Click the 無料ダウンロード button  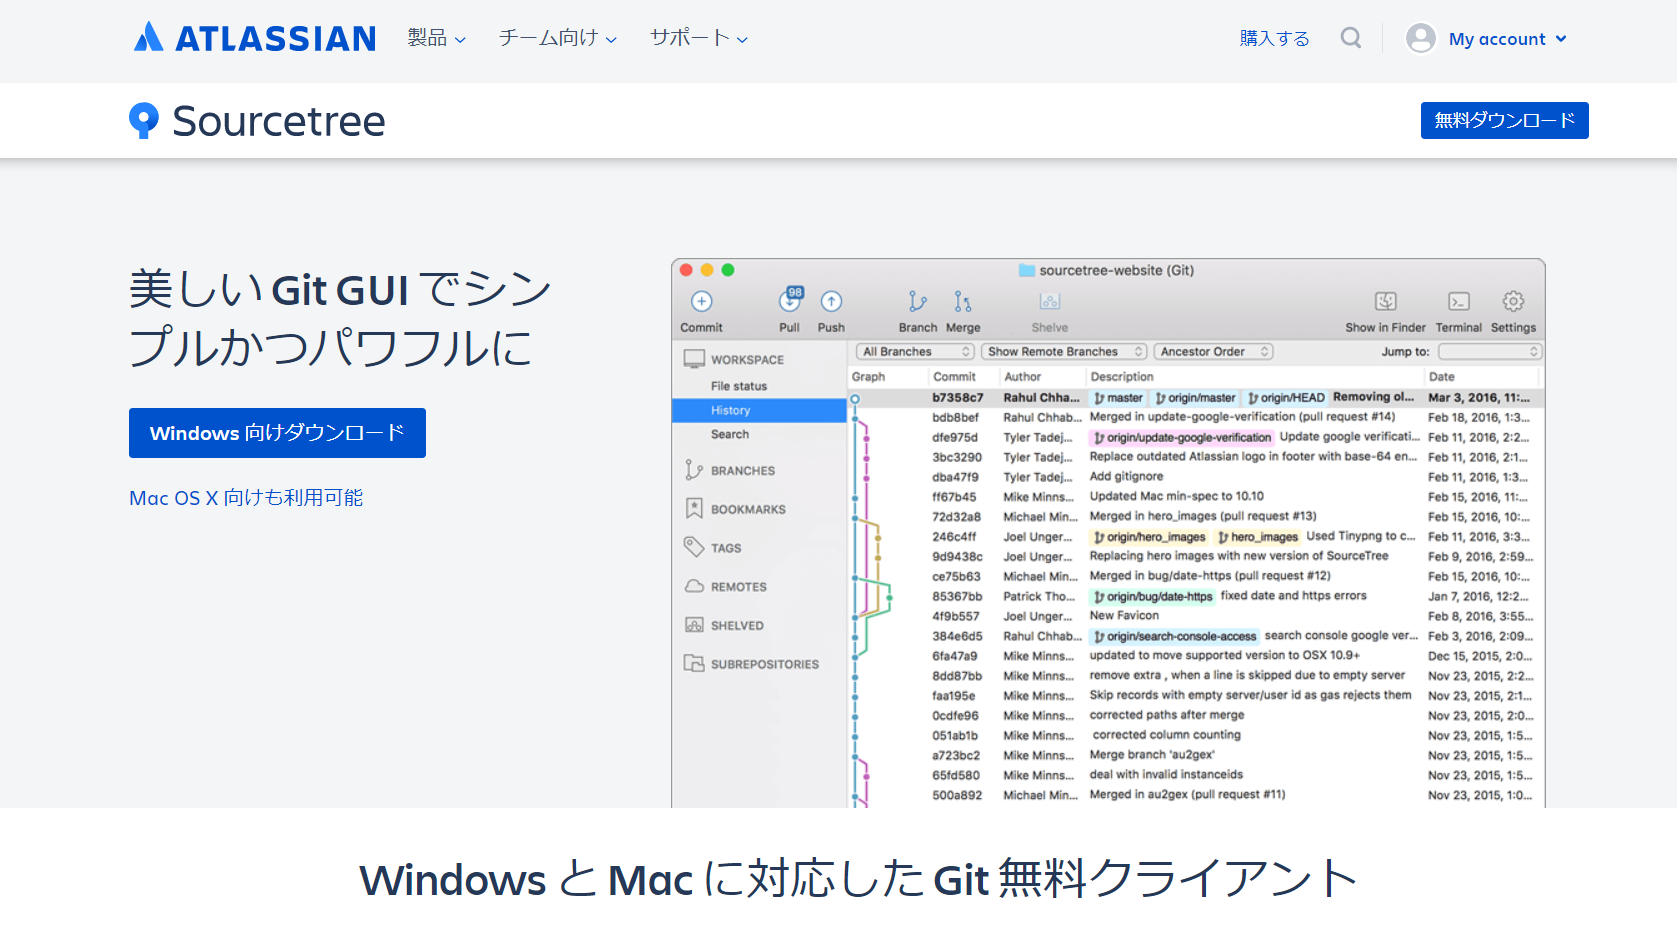point(1504,120)
